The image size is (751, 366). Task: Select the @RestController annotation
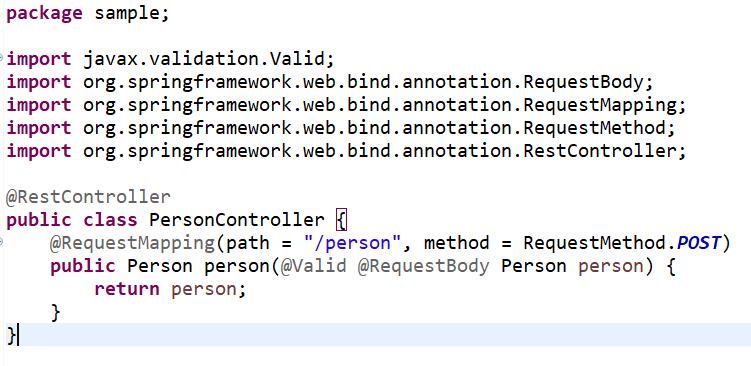(x=88, y=197)
